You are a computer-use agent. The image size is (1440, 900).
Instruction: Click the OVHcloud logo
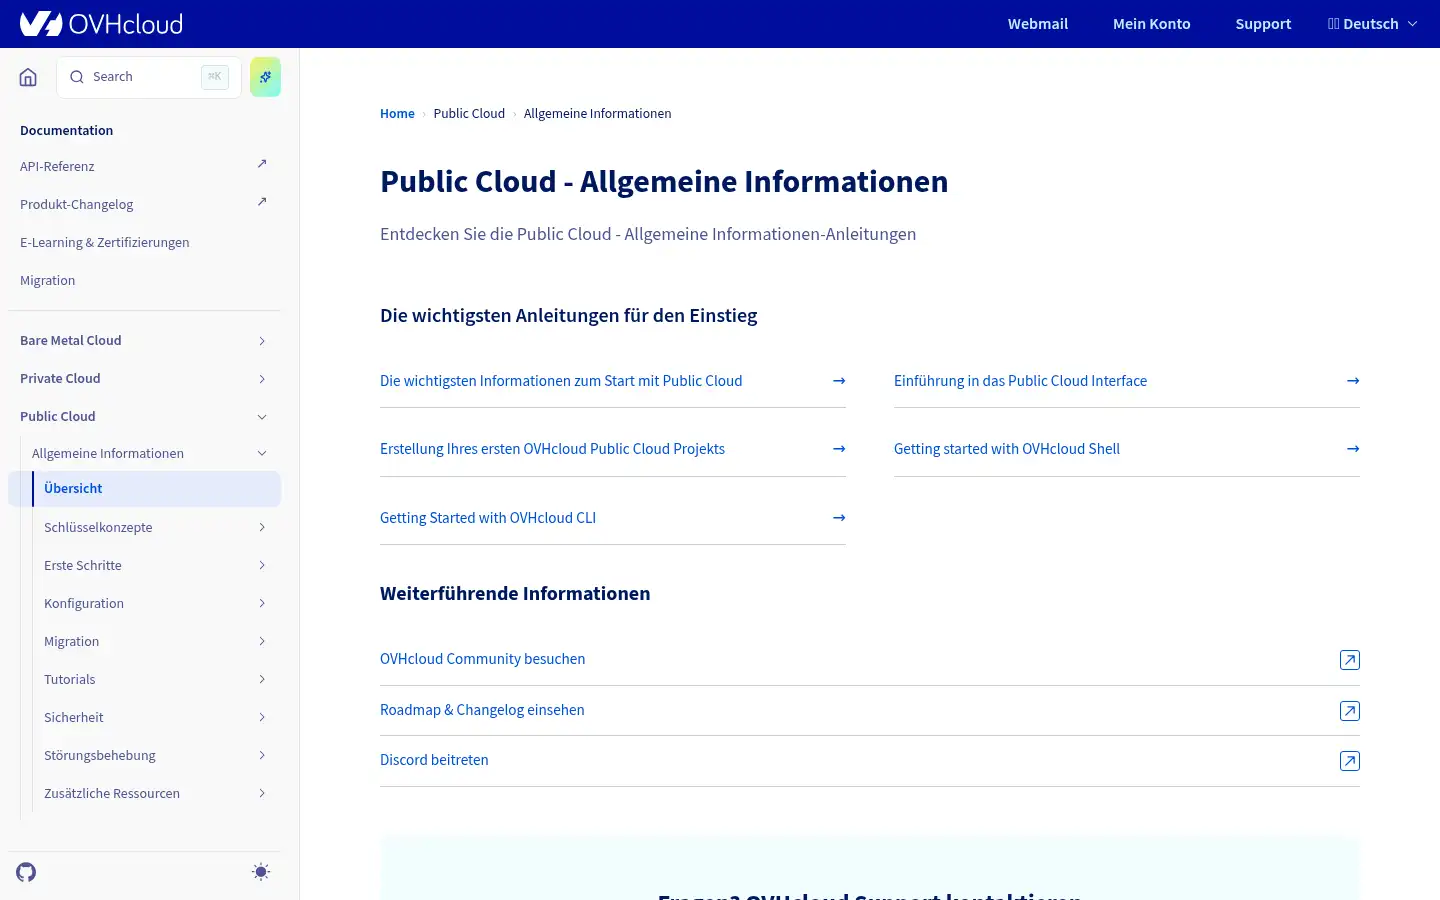(101, 23)
